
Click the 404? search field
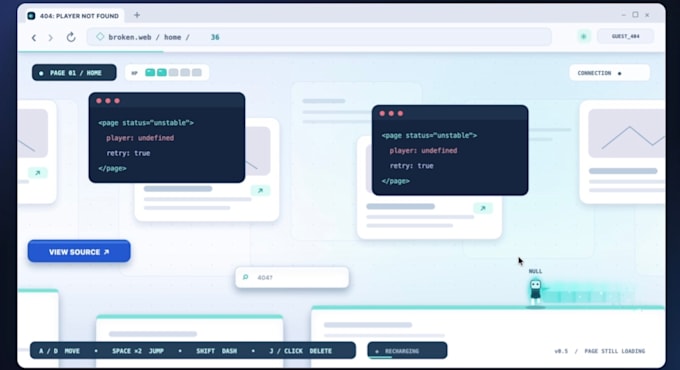pos(292,277)
